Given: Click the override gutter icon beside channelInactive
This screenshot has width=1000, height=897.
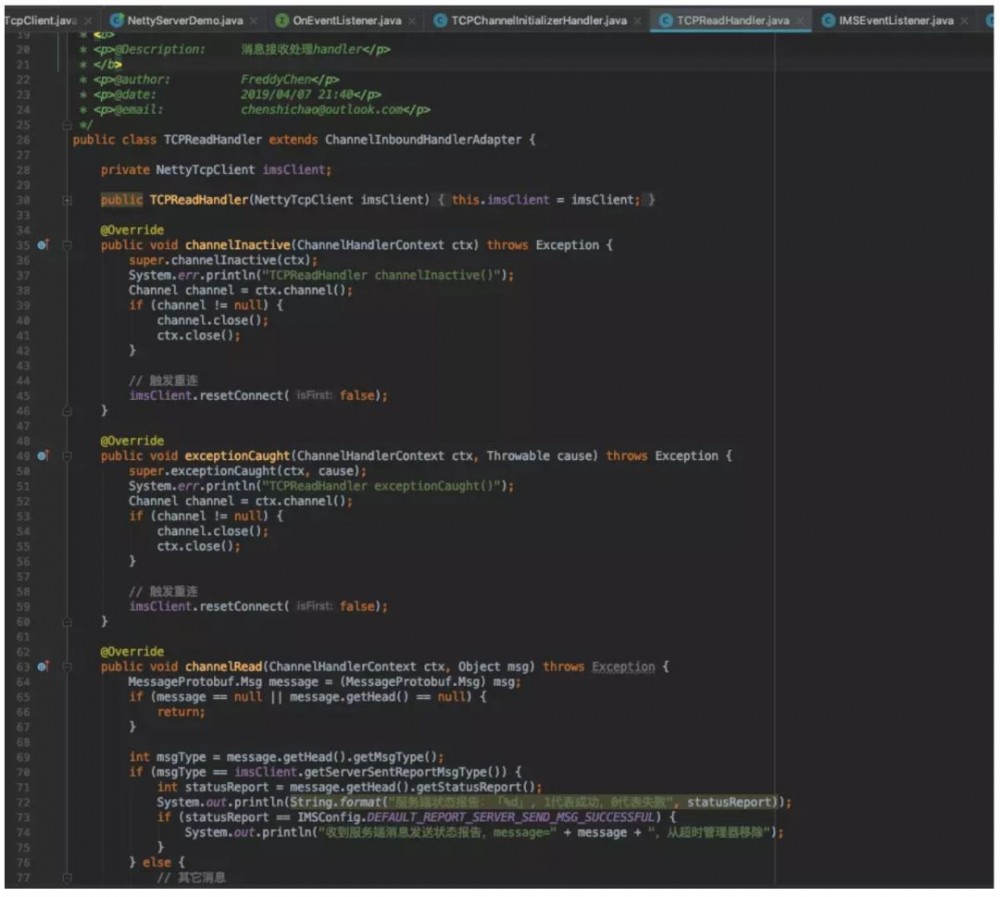Looking at the screenshot, I should point(43,245).
